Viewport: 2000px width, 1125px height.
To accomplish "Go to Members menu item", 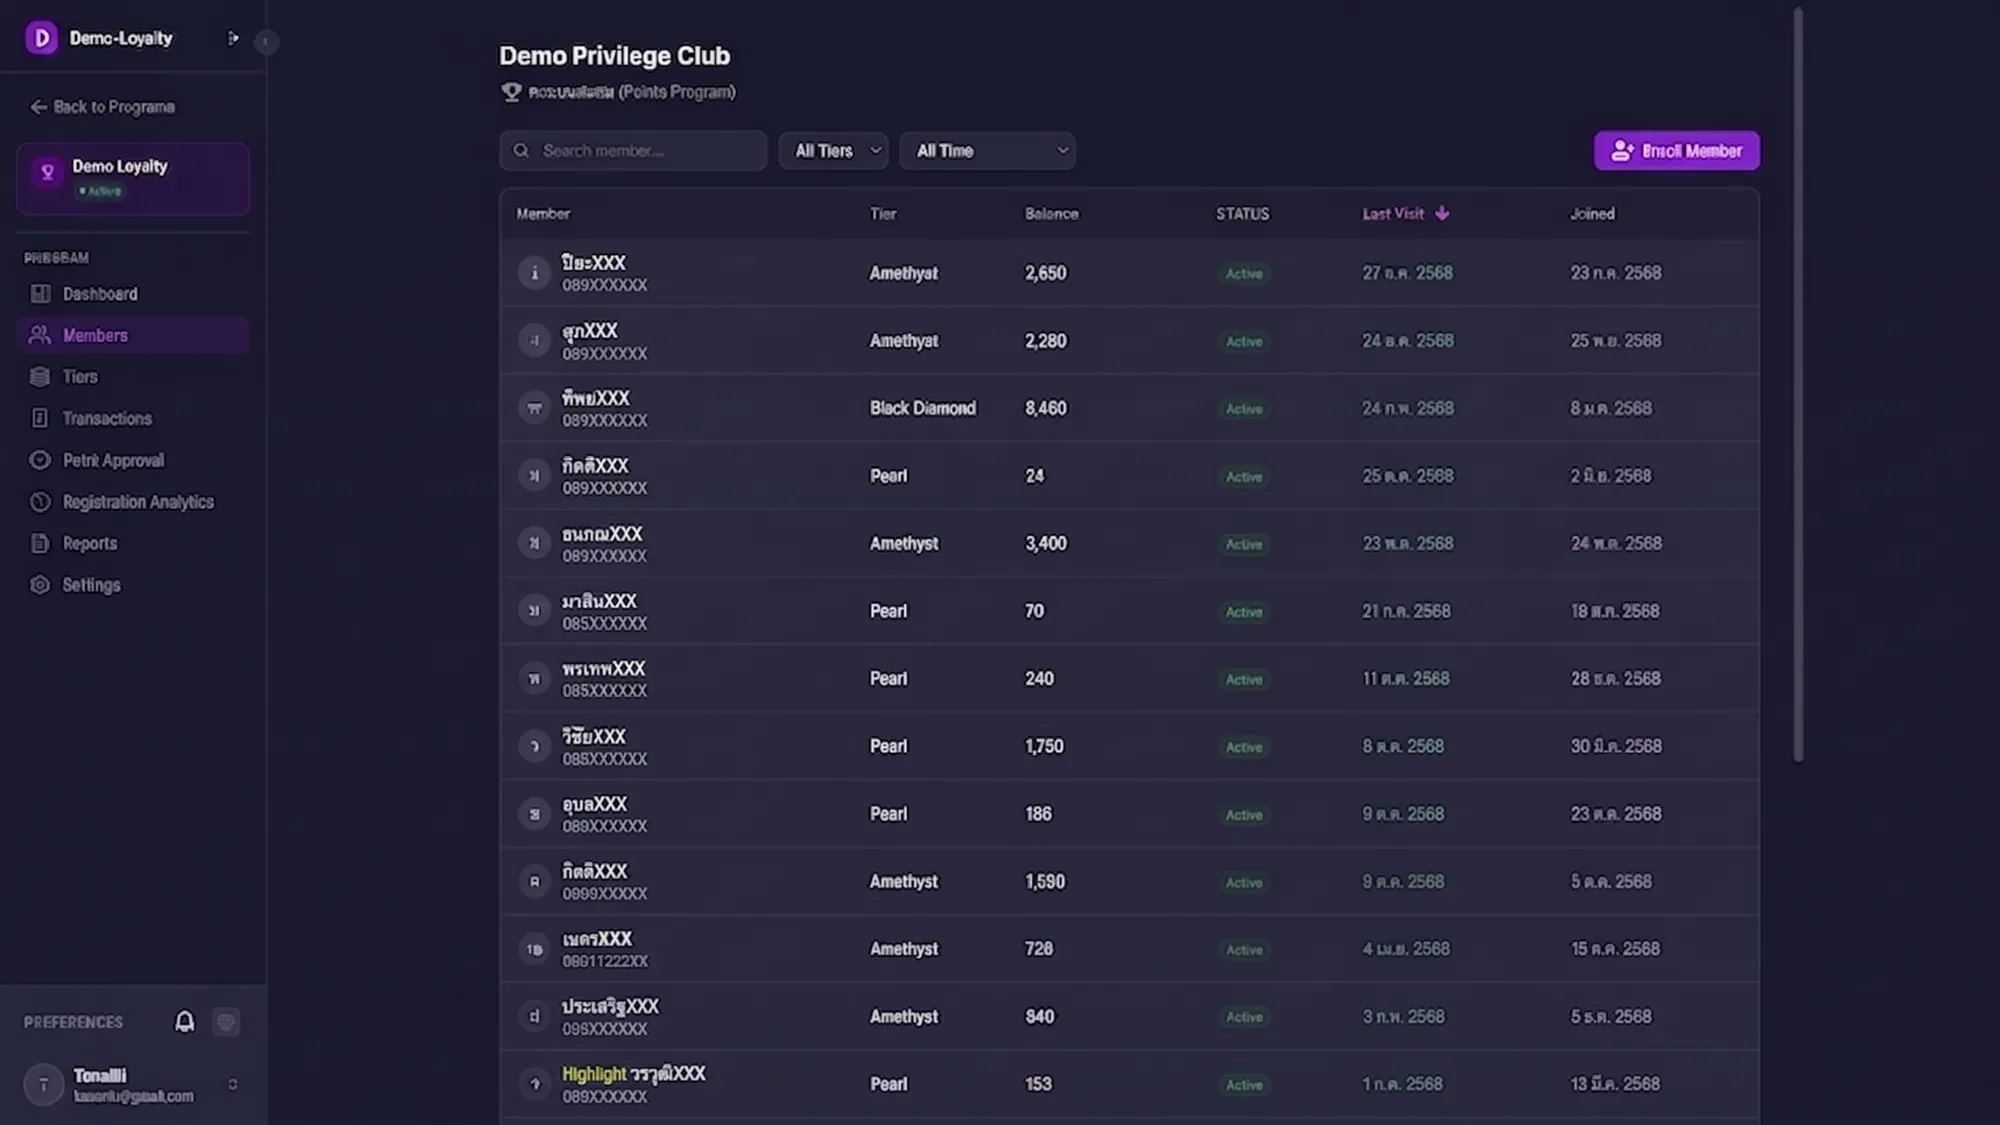I will click(133, 335).
